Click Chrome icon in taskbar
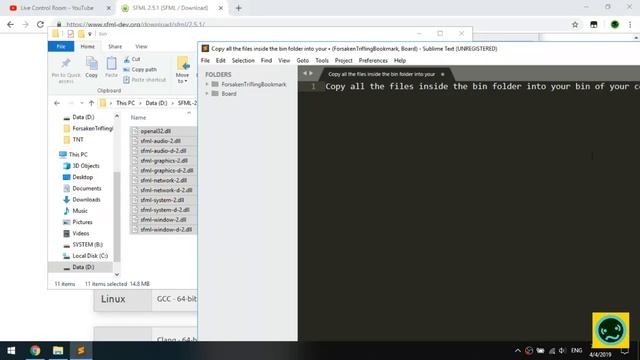Viewport: 640px width, 360px height. (x=35, y=350)
